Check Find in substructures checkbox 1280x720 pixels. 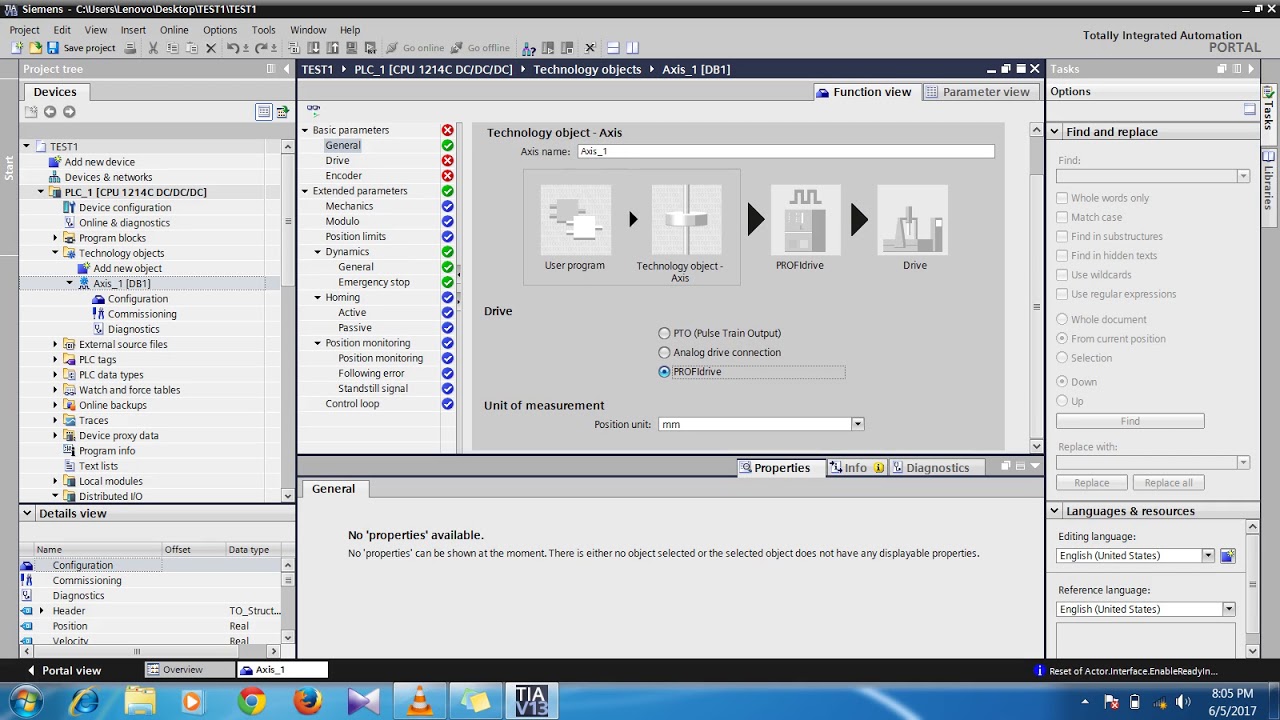(x=1062, y=236)
